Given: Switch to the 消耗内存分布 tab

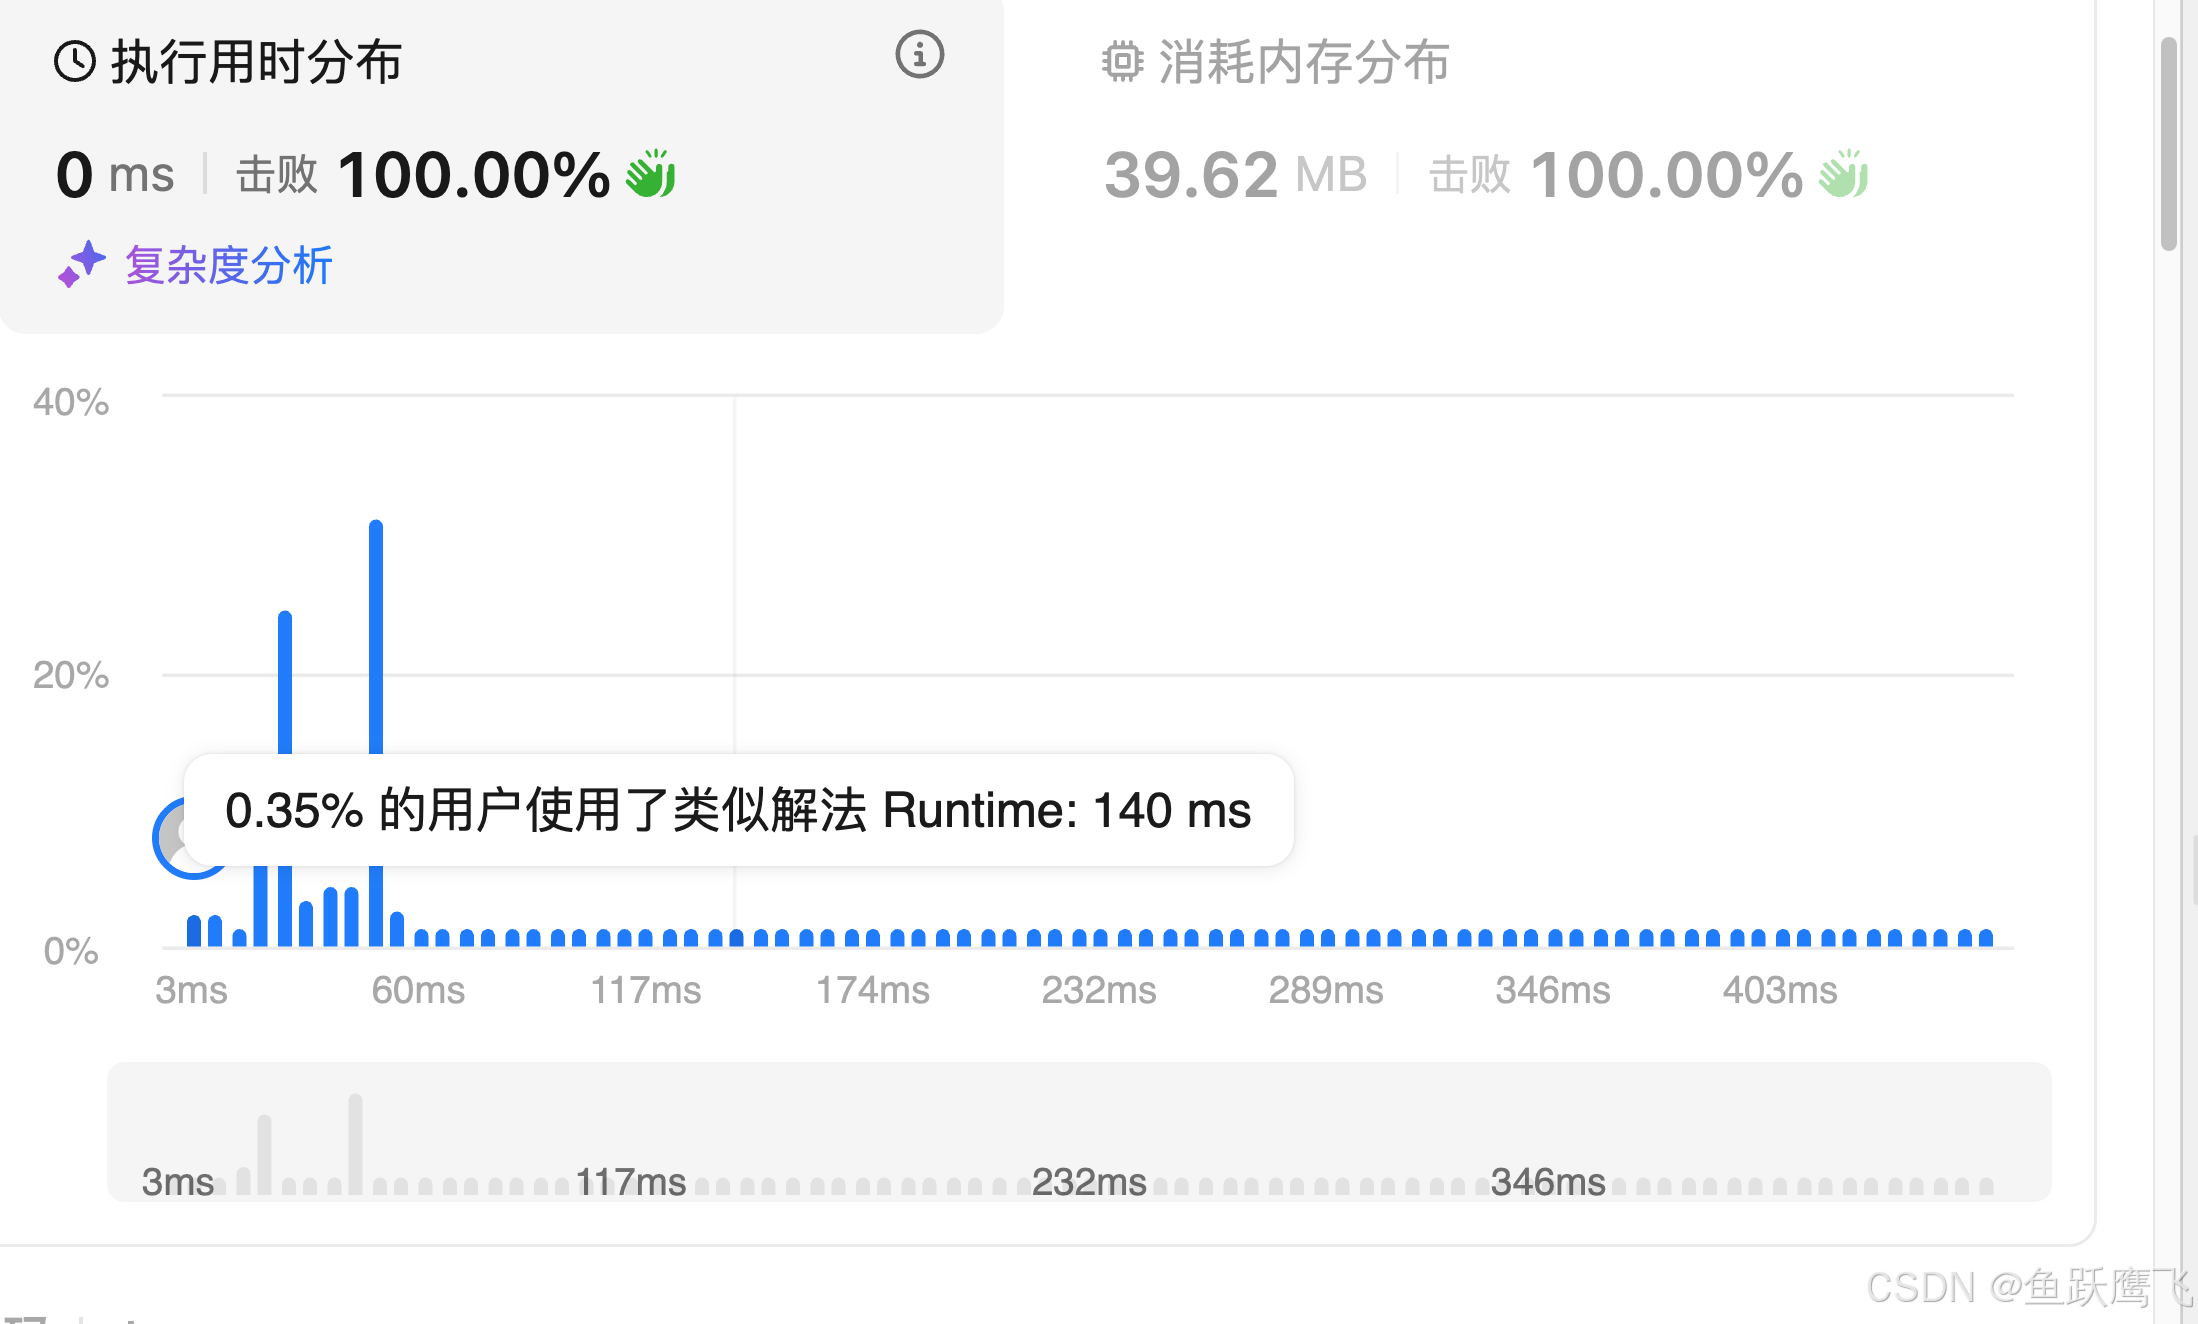Looking at the screenshot, I should tap(1303, 62).
